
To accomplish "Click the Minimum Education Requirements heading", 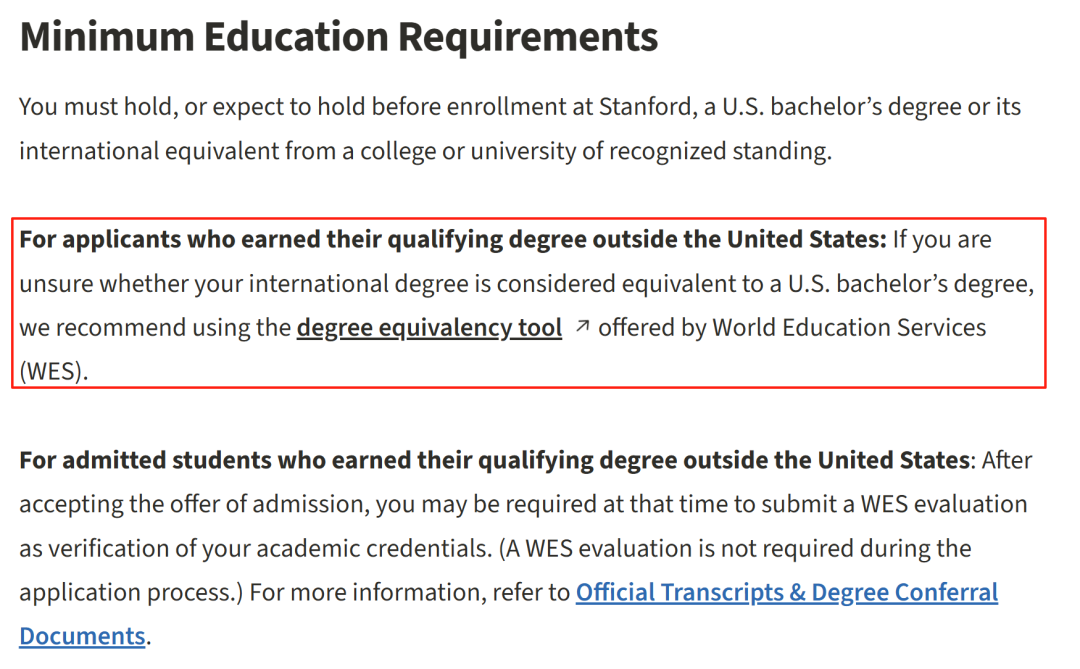I will (339, 37).
